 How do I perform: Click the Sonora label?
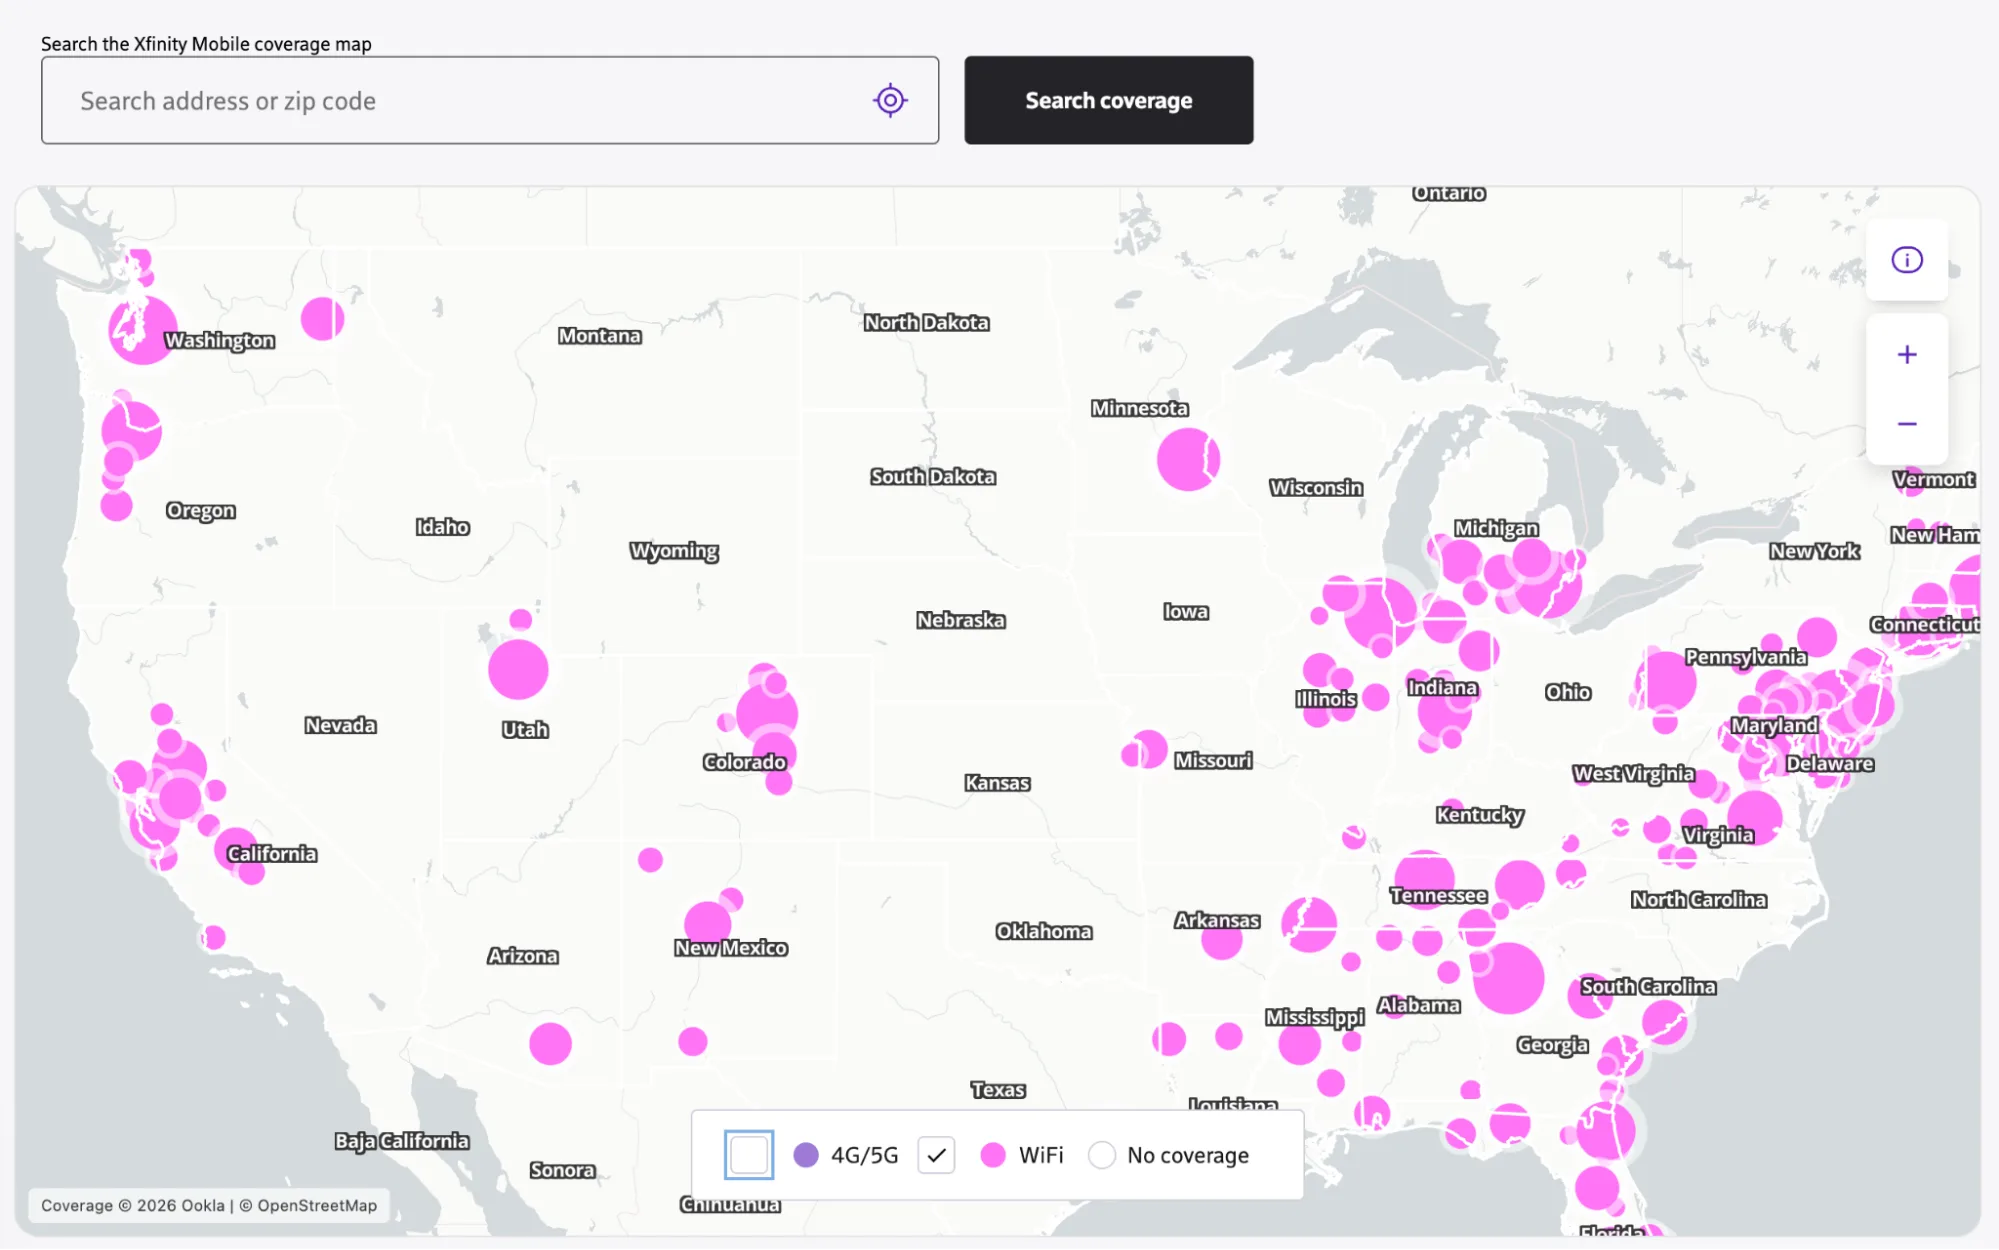pyautogui.click(x=562, y=1170)
